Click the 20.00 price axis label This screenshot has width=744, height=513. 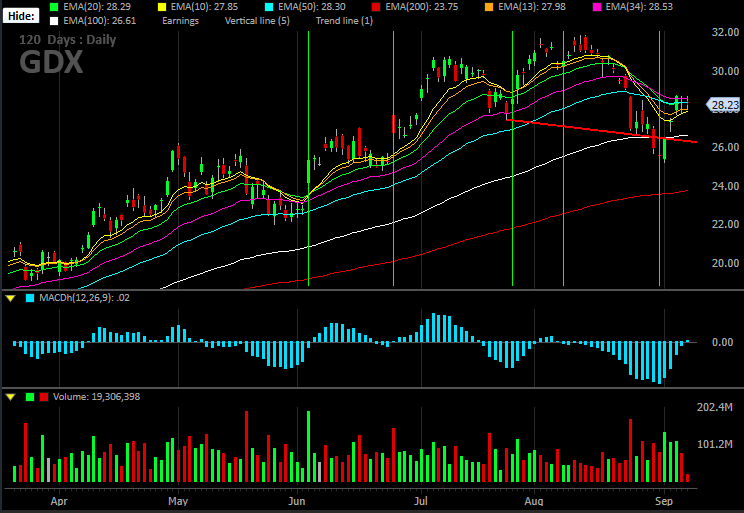click(x=725, y=263)
